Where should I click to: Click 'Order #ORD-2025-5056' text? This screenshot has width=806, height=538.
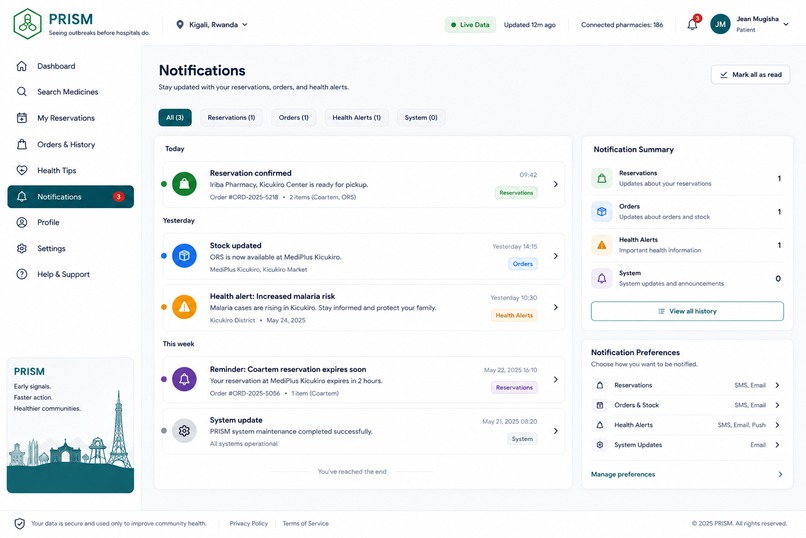tap(245, 394)
